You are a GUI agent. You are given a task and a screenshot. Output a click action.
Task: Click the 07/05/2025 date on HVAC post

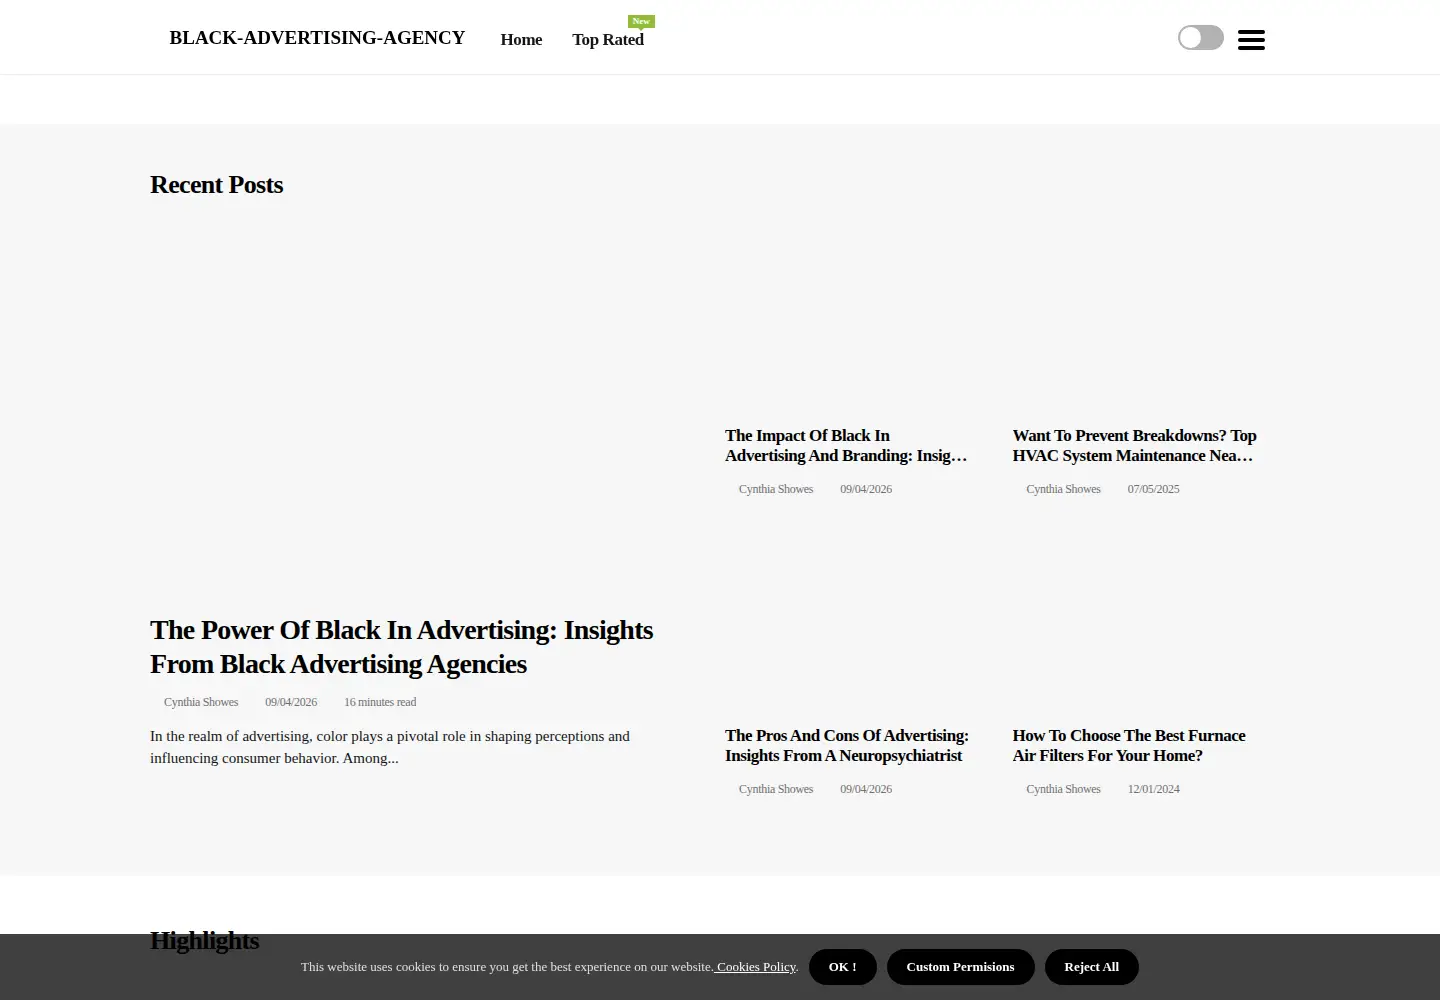1153,489
